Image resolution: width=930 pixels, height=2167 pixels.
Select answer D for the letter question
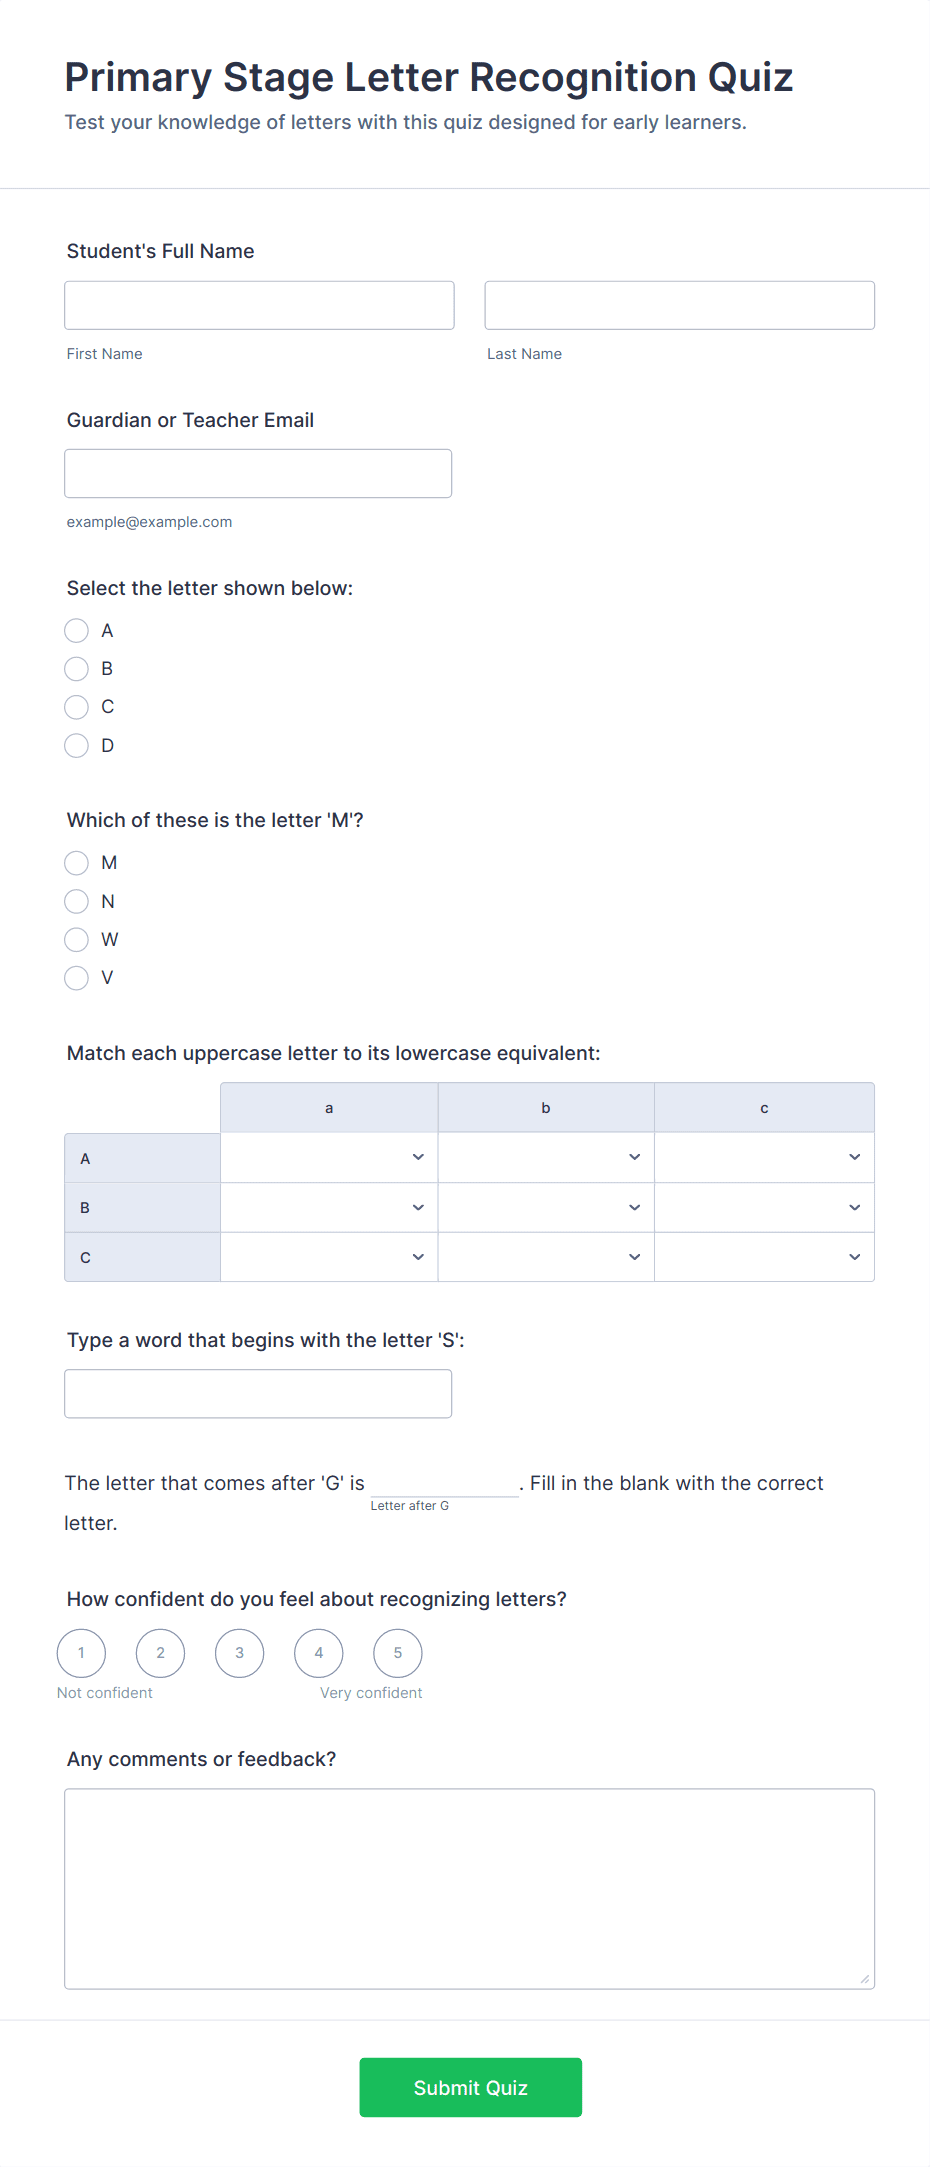(x=76, y=745)
